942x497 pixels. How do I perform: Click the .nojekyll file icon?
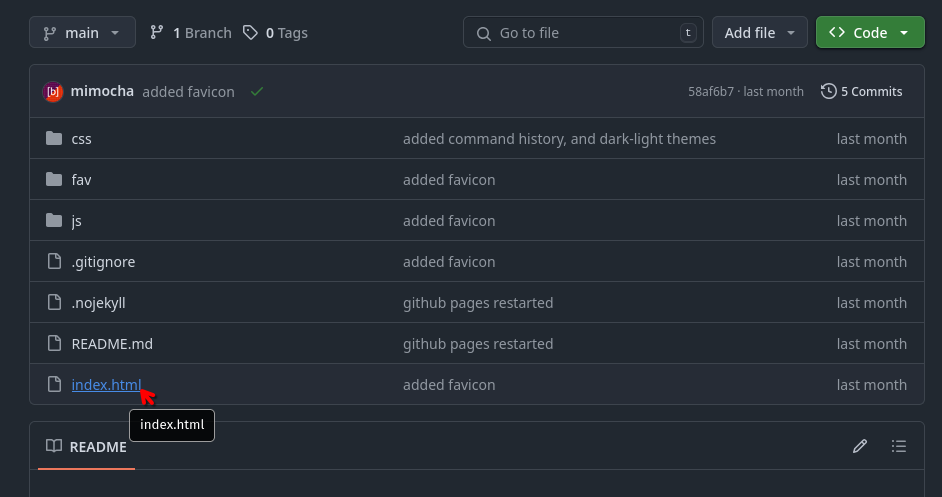(x=54, y=302)
